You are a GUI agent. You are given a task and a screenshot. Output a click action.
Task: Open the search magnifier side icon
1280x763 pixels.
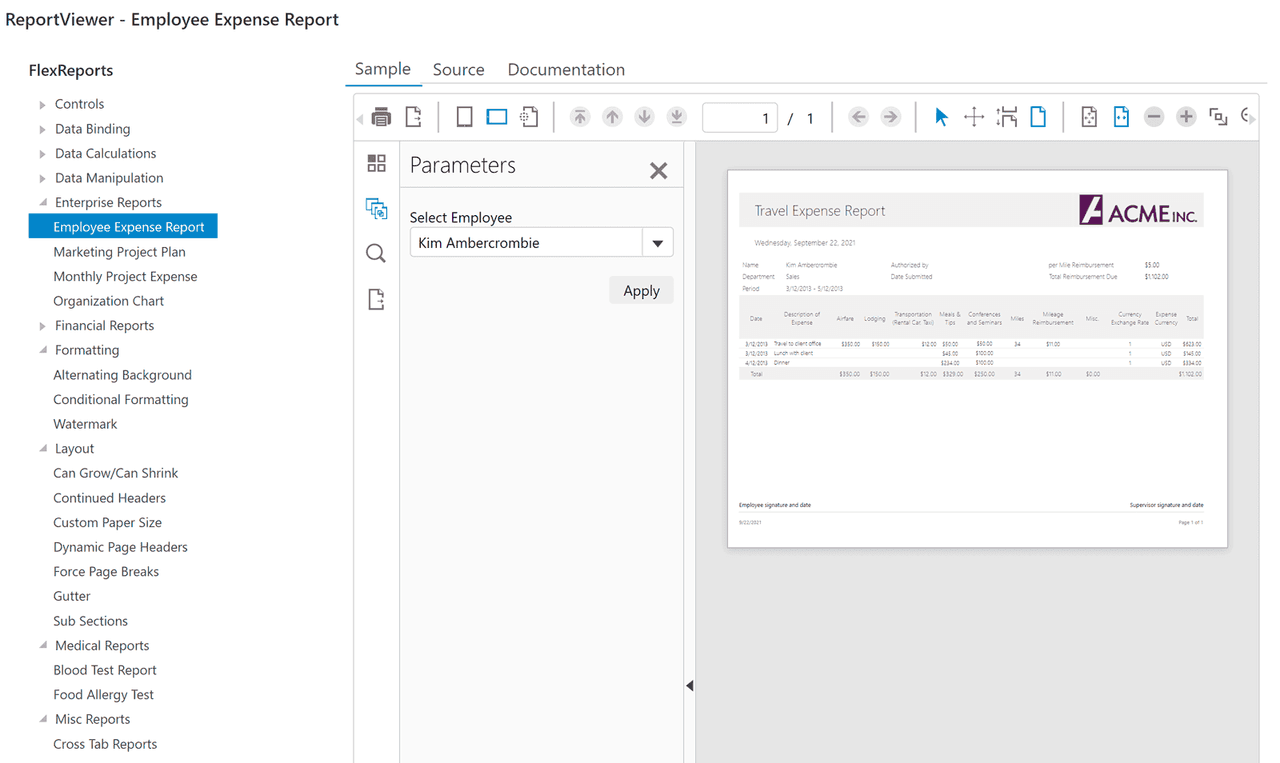tap(376, 254)
